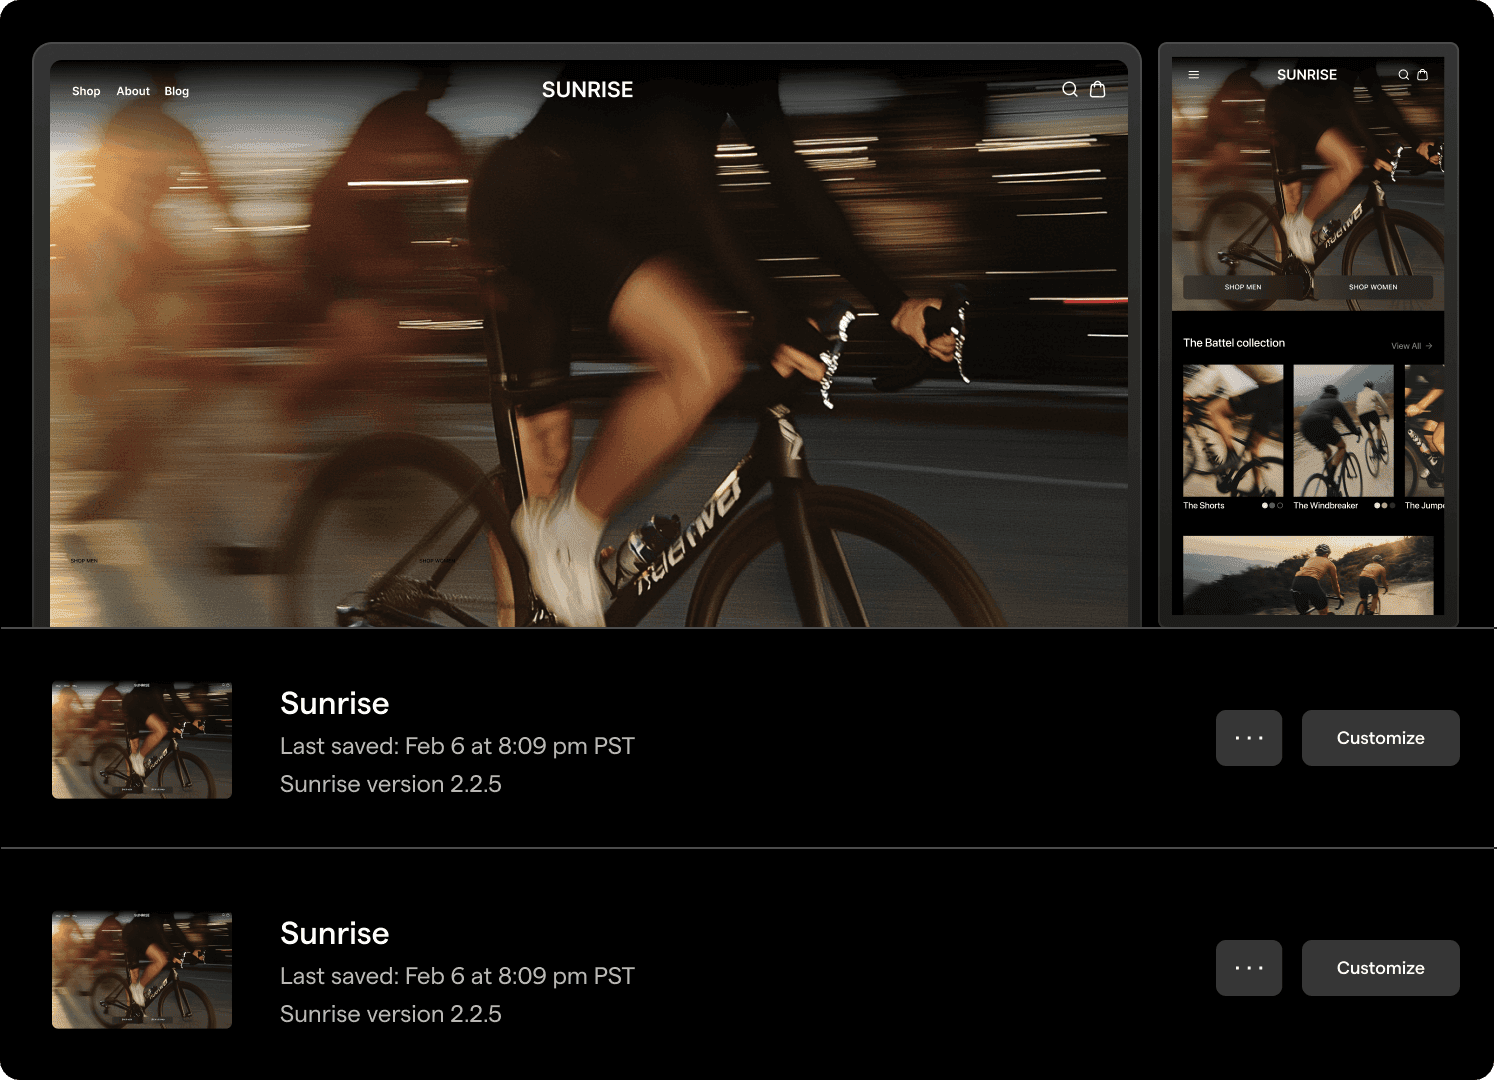Click the search icon in desktop preview
This screenshot has height=1080, width=1497.
click(x=1069, y=90)
